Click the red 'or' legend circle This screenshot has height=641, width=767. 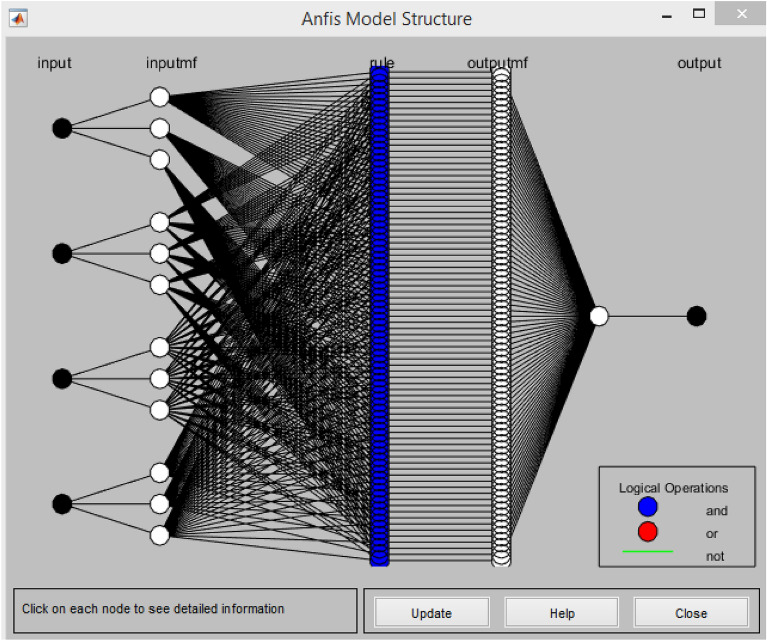click(648, 532)
